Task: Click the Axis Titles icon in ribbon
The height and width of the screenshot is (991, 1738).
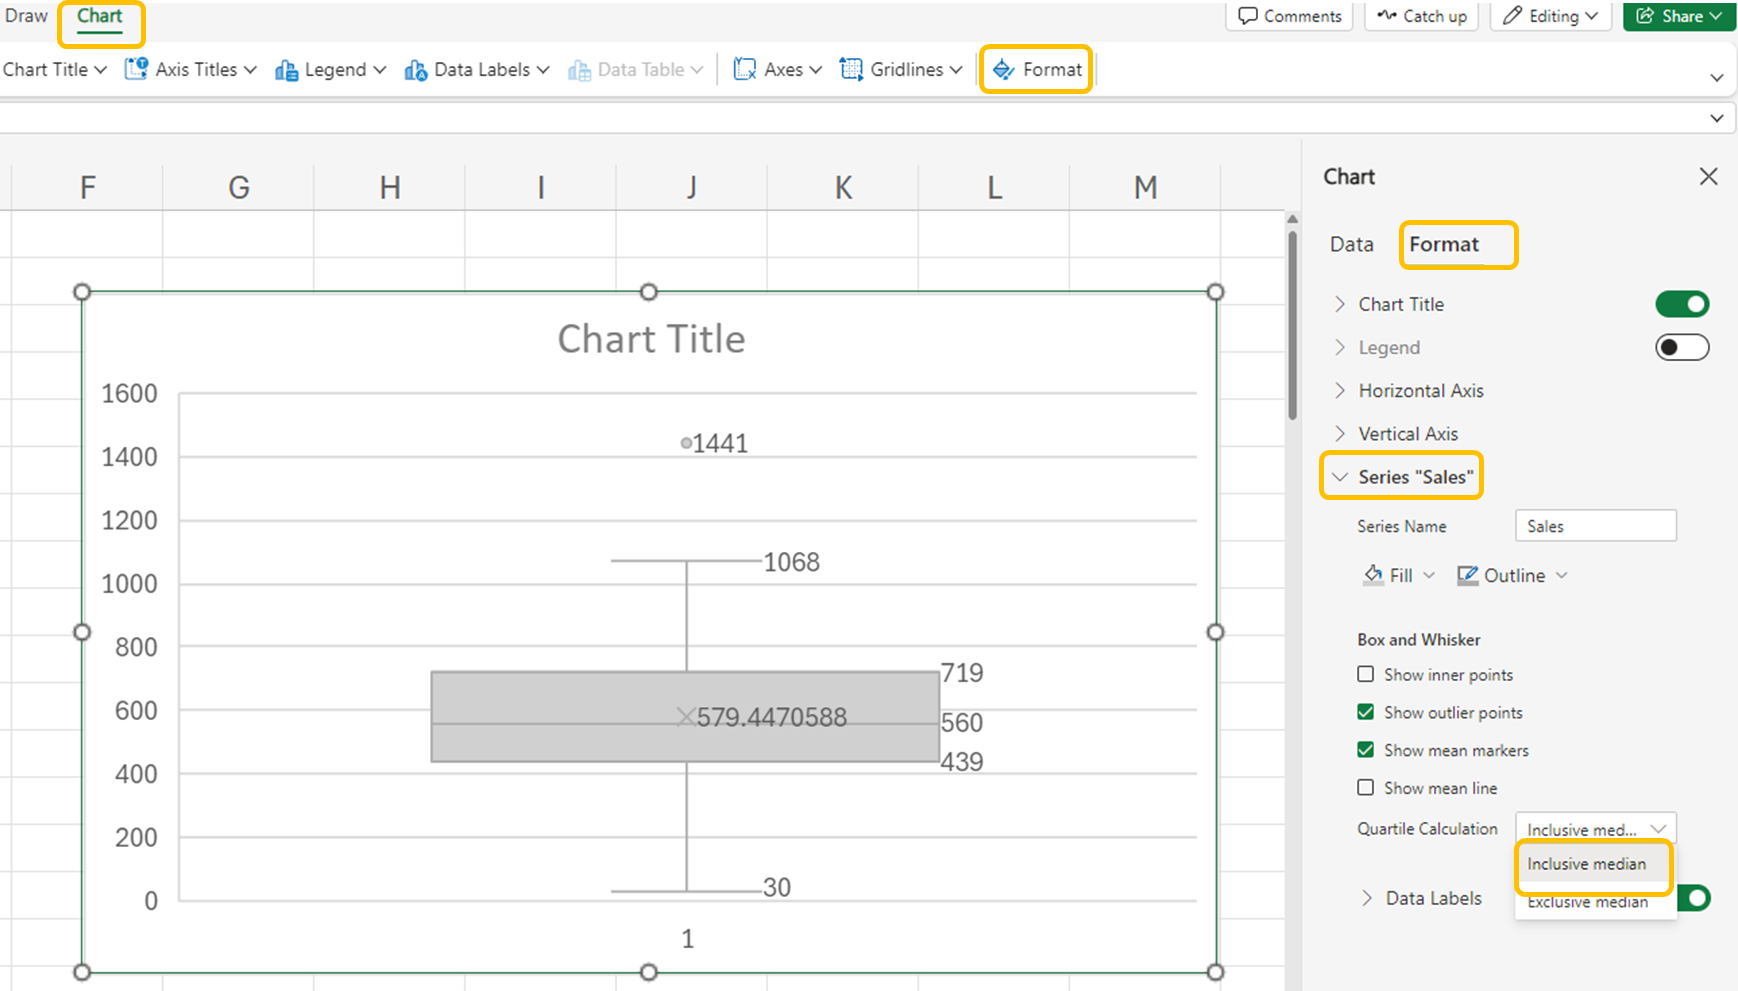Action: 136,69
